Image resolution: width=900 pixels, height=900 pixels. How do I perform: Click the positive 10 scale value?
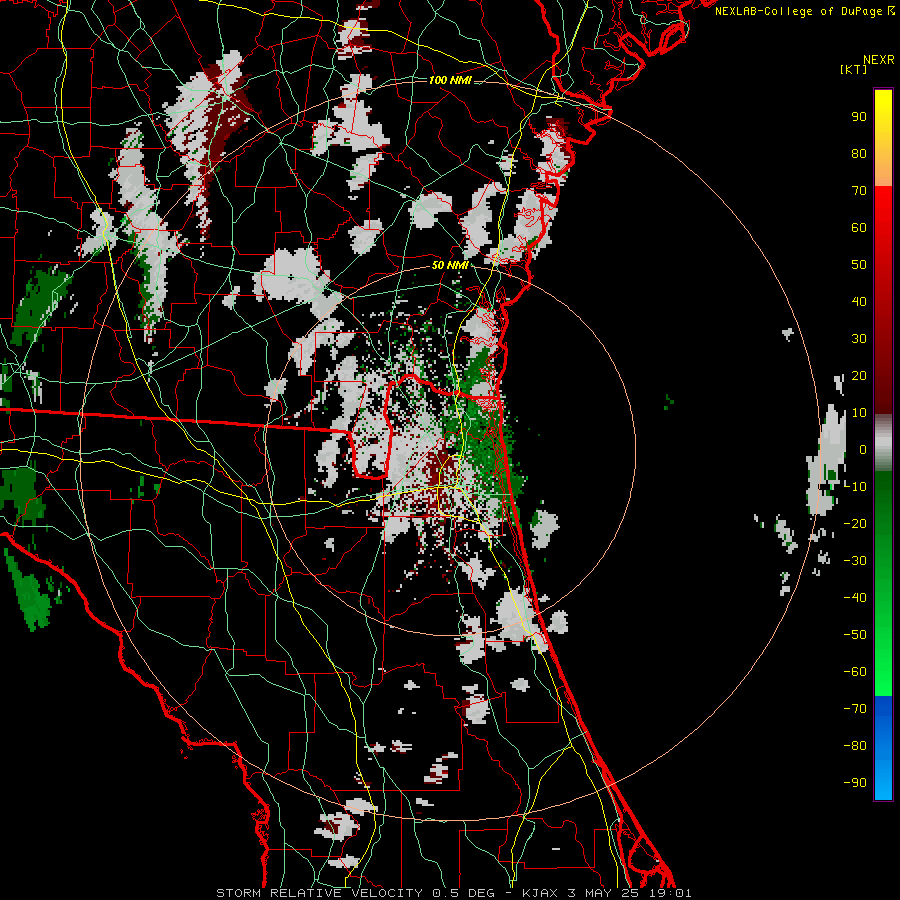(x=859, y=413)
